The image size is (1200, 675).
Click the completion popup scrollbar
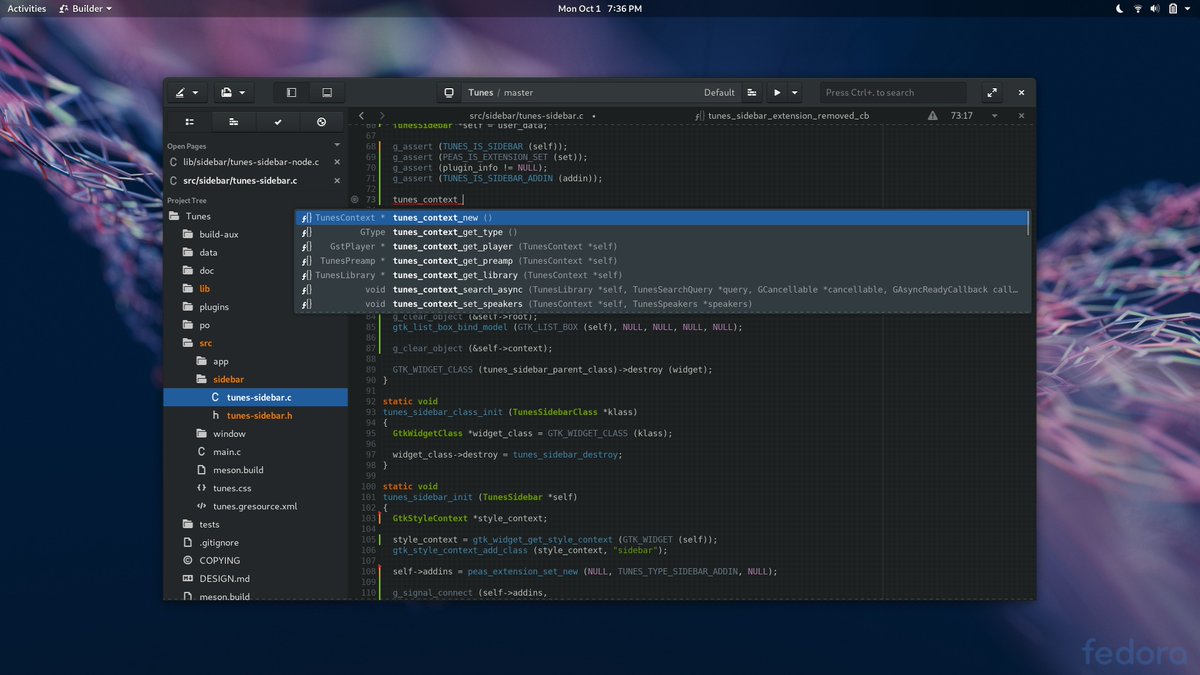click(1029, 223)
